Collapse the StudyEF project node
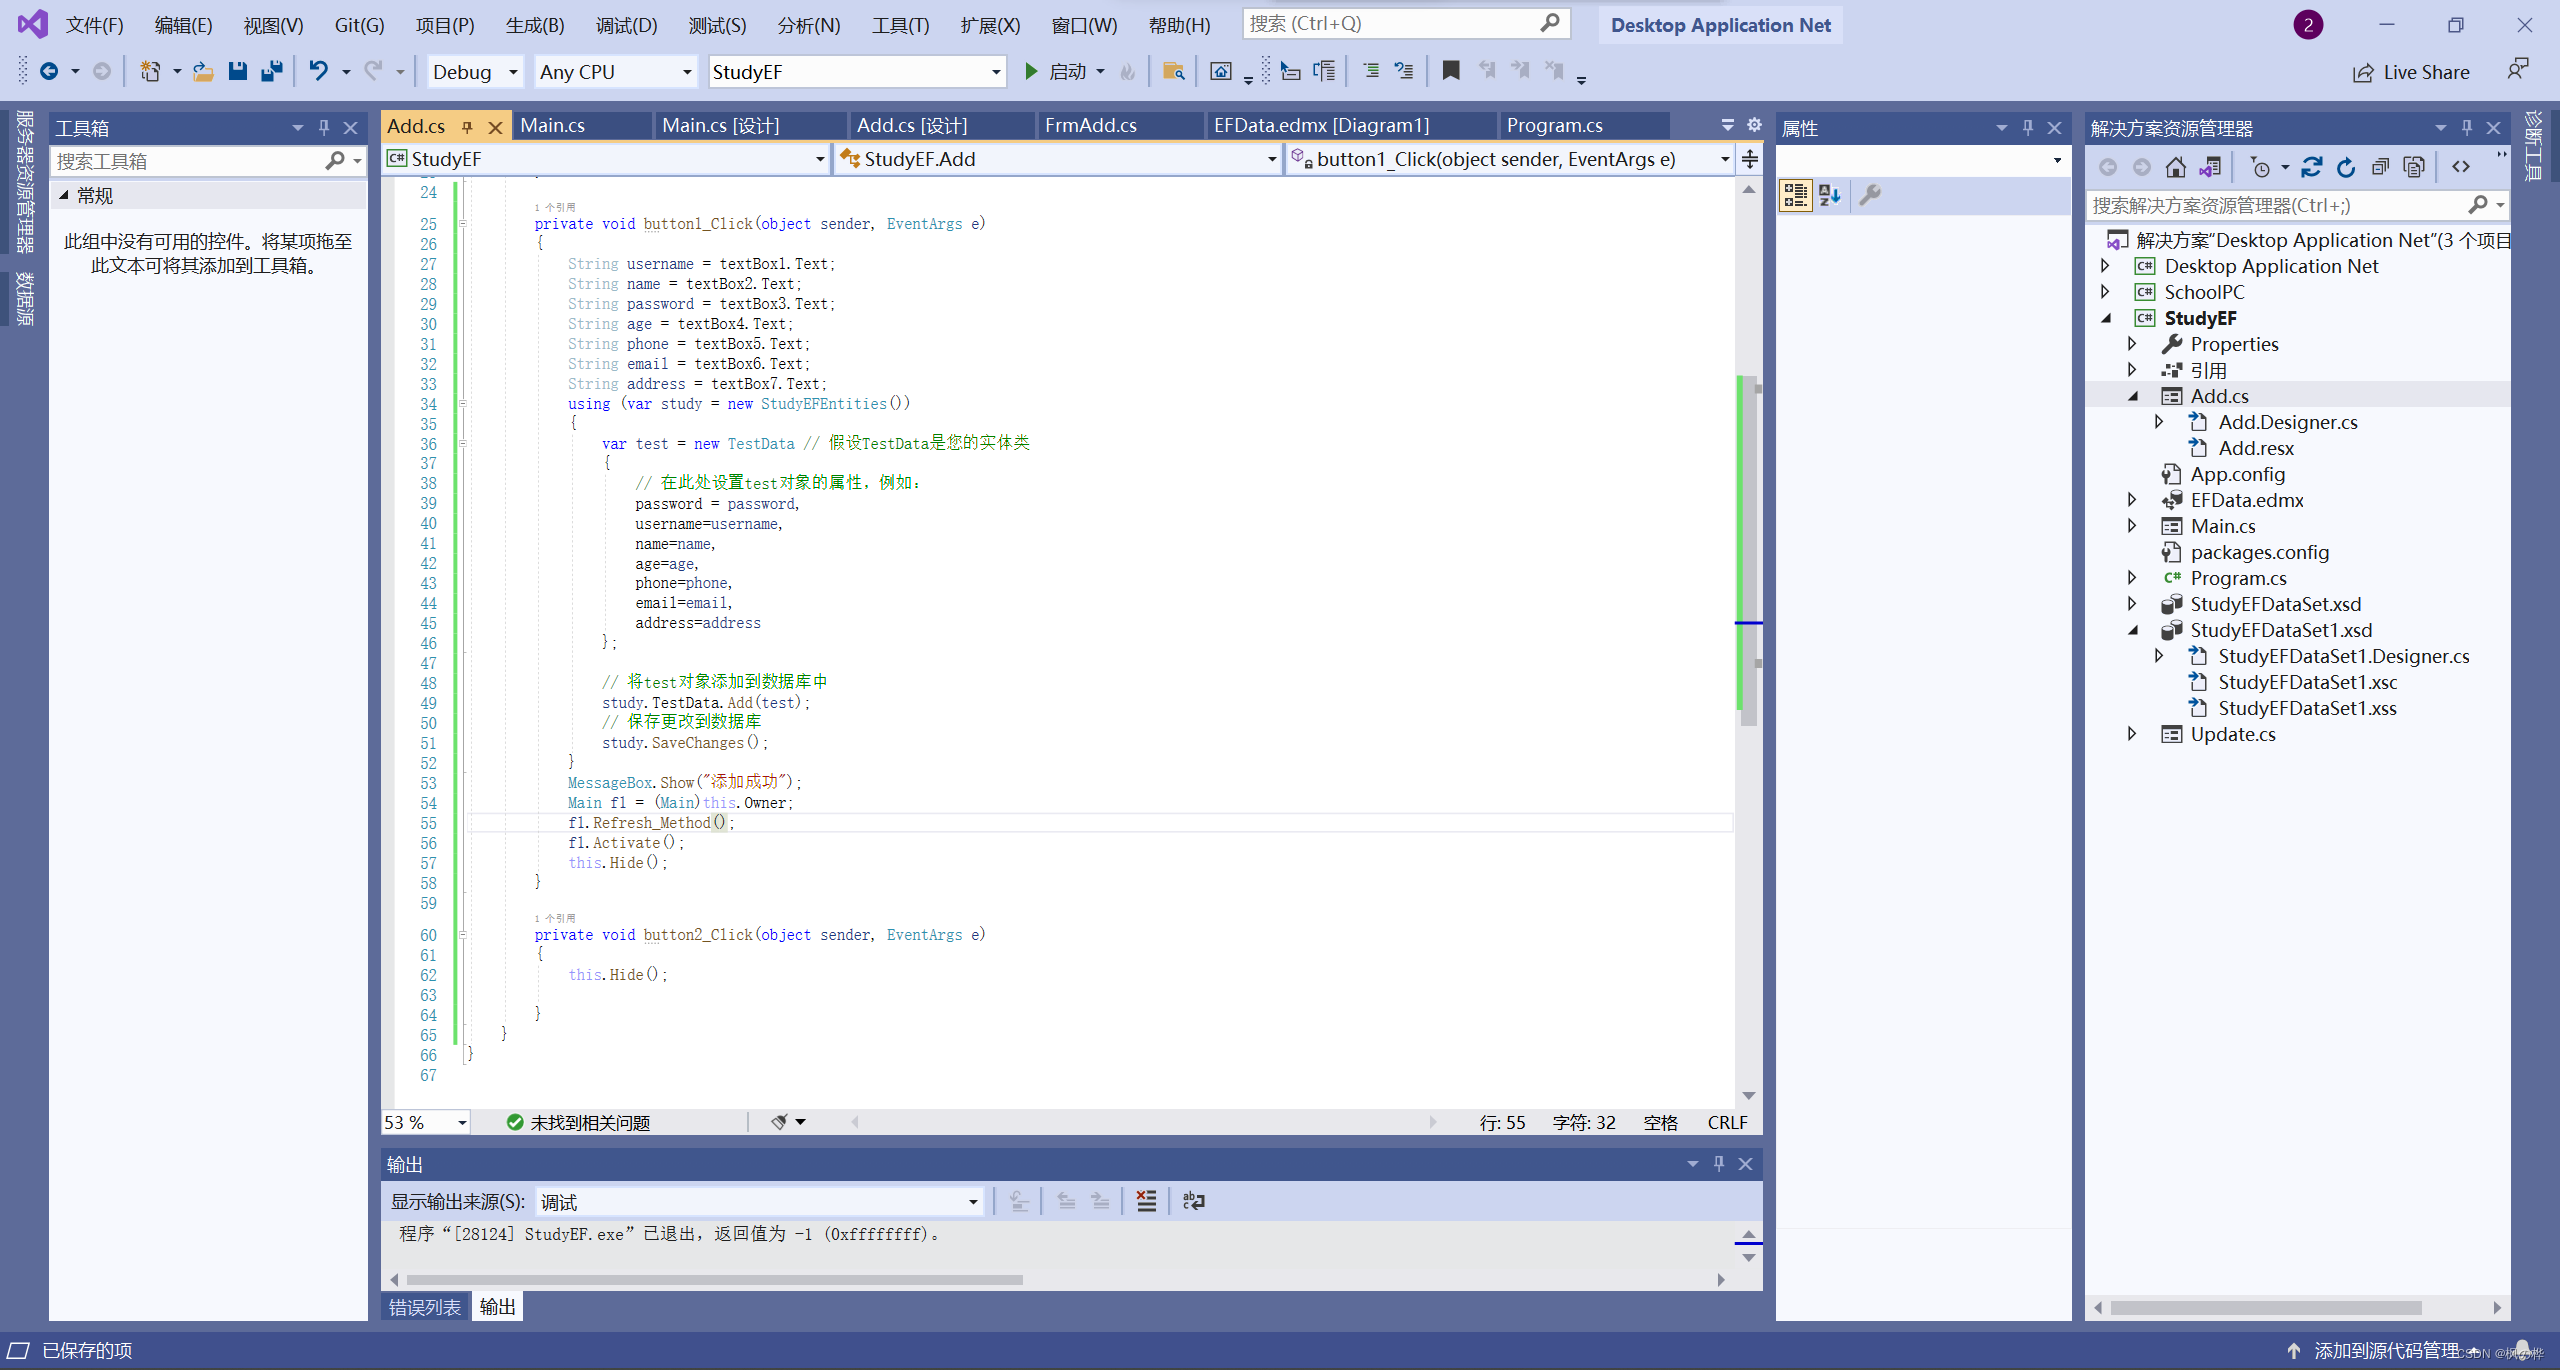Screen dimensions: 2560x1370 (2106, 318)
